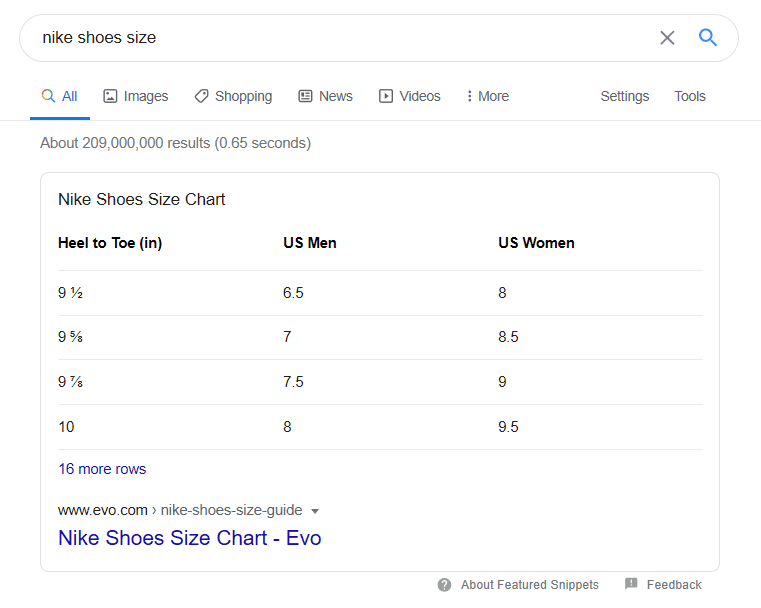Image resolution: width=761 pixels, height=608 pixels.
Task: Click the 9 ⅝ heel to toe cell
Action: pos(70,337)
